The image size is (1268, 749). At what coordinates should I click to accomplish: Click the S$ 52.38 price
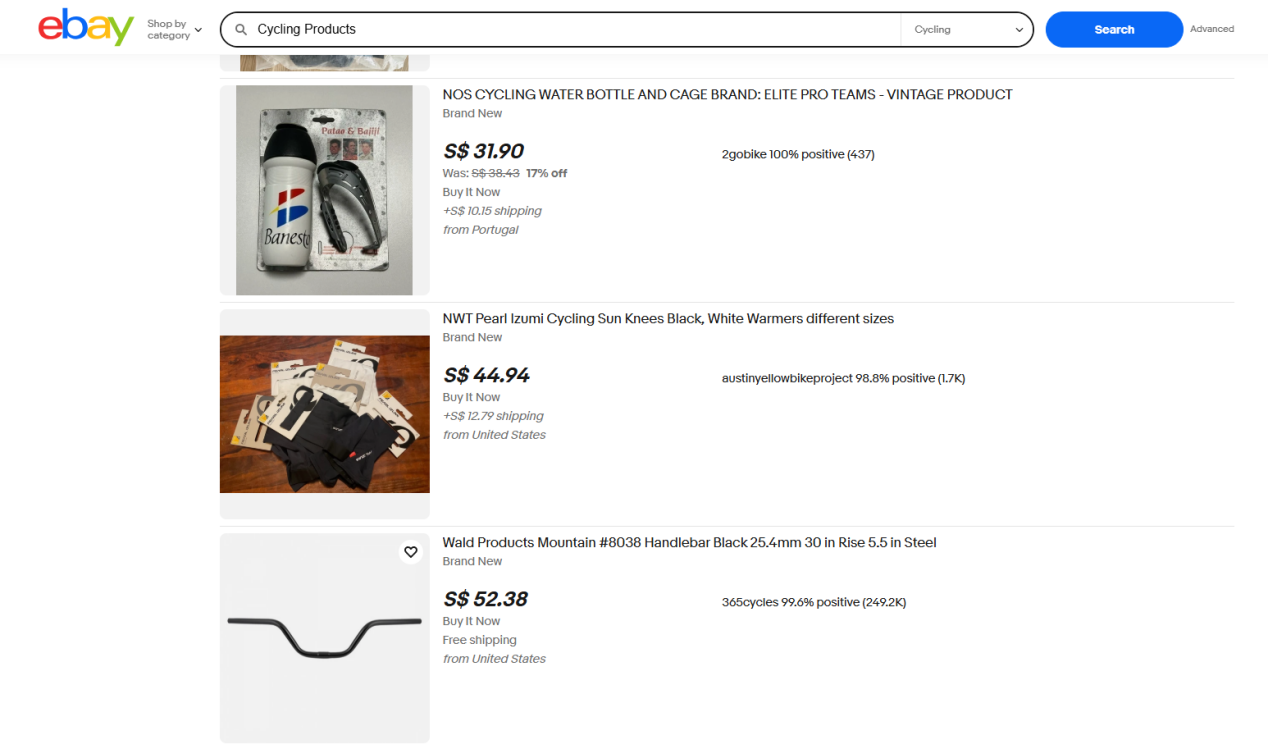(x=485, y=599)
